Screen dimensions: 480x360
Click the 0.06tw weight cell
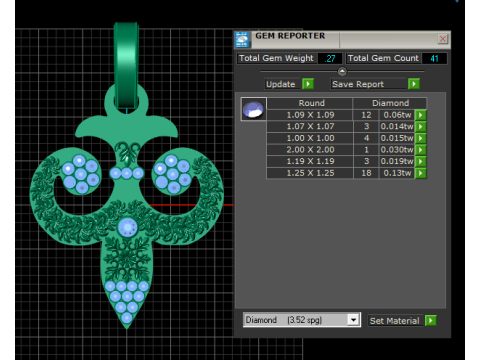point(397,115)
